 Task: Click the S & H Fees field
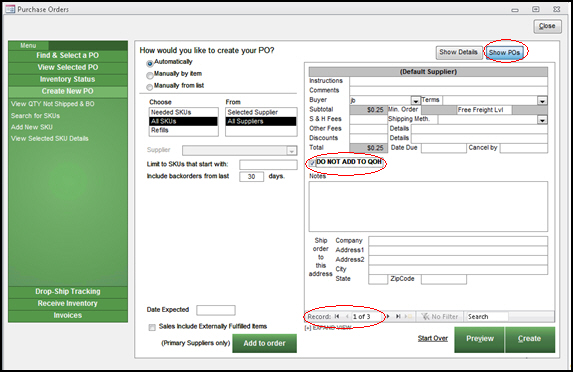(x=368, y=119)
